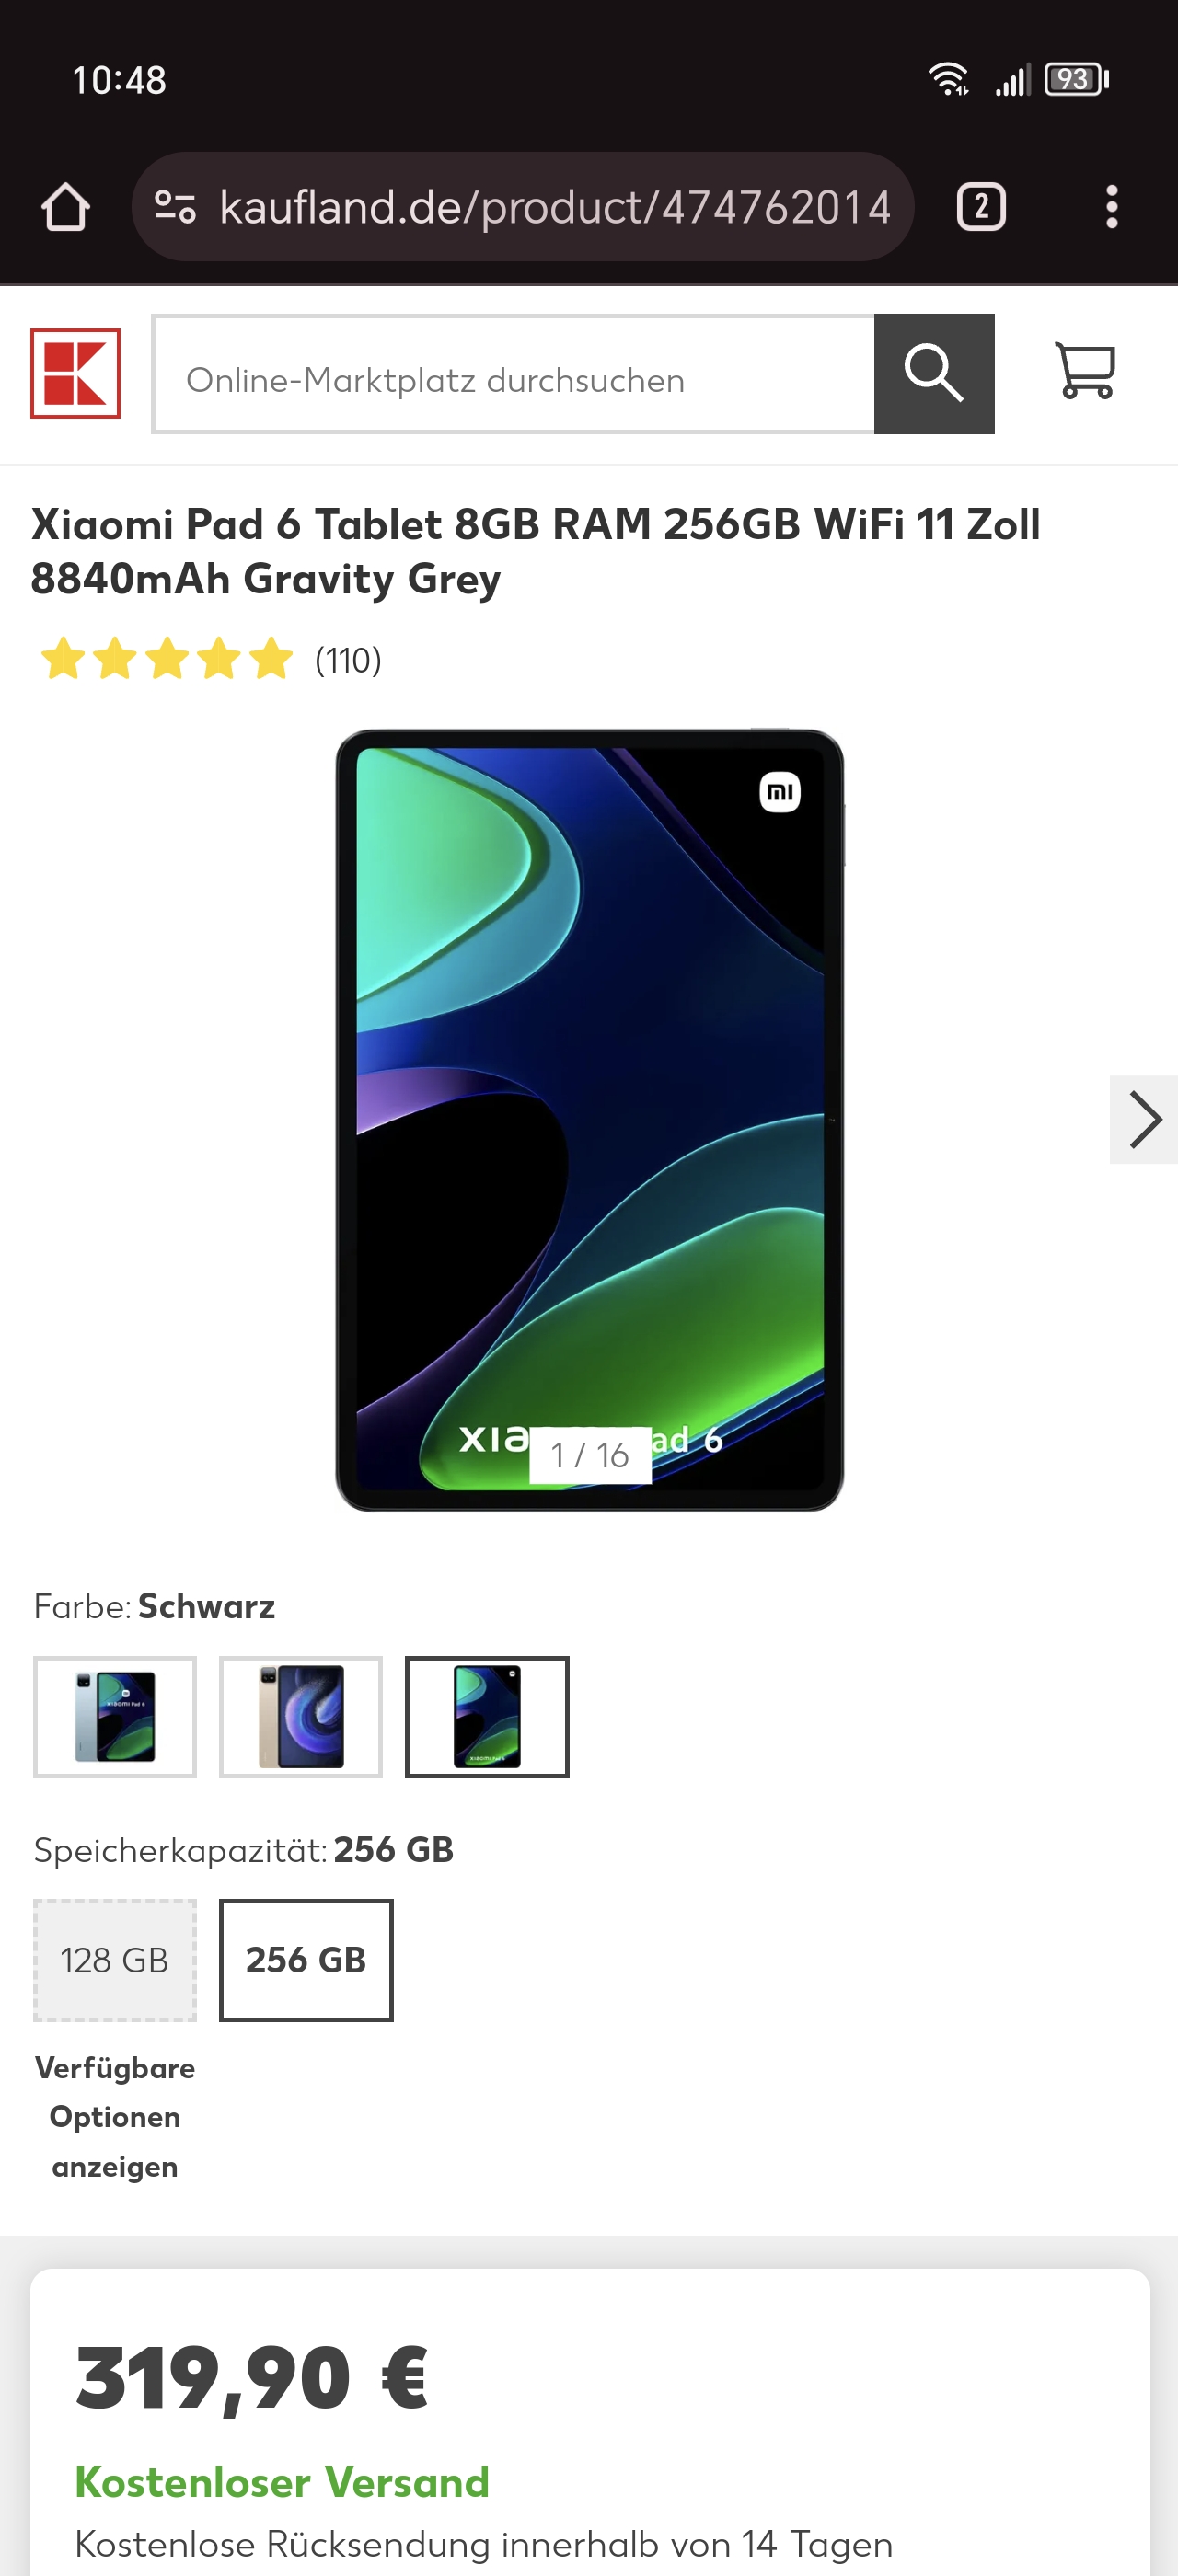Click the Online-Marktplatz search field
The width and height of the screenshot is (1178, 2576).
(x=514, y=374)
